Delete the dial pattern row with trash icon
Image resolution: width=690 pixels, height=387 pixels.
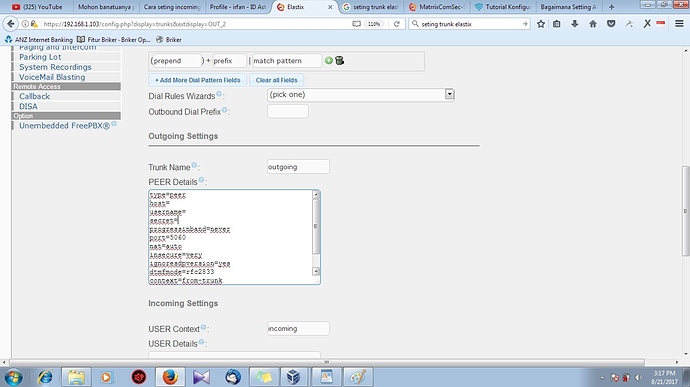click(339, 60)
